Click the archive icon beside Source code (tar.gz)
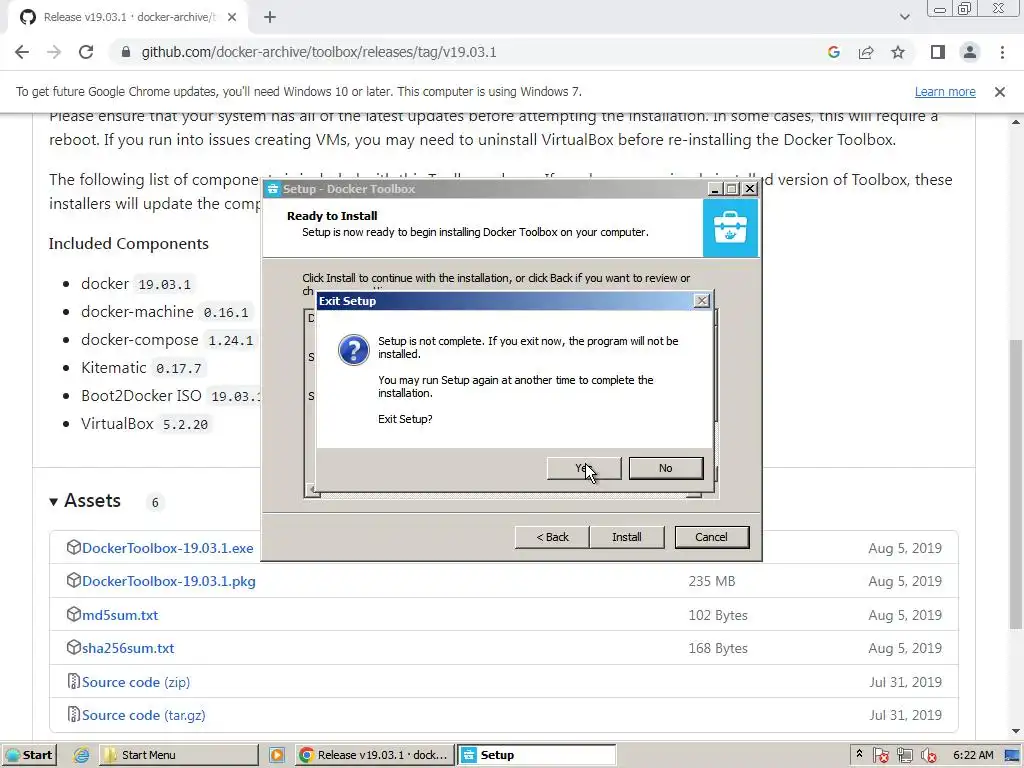 tap(74, 715)
